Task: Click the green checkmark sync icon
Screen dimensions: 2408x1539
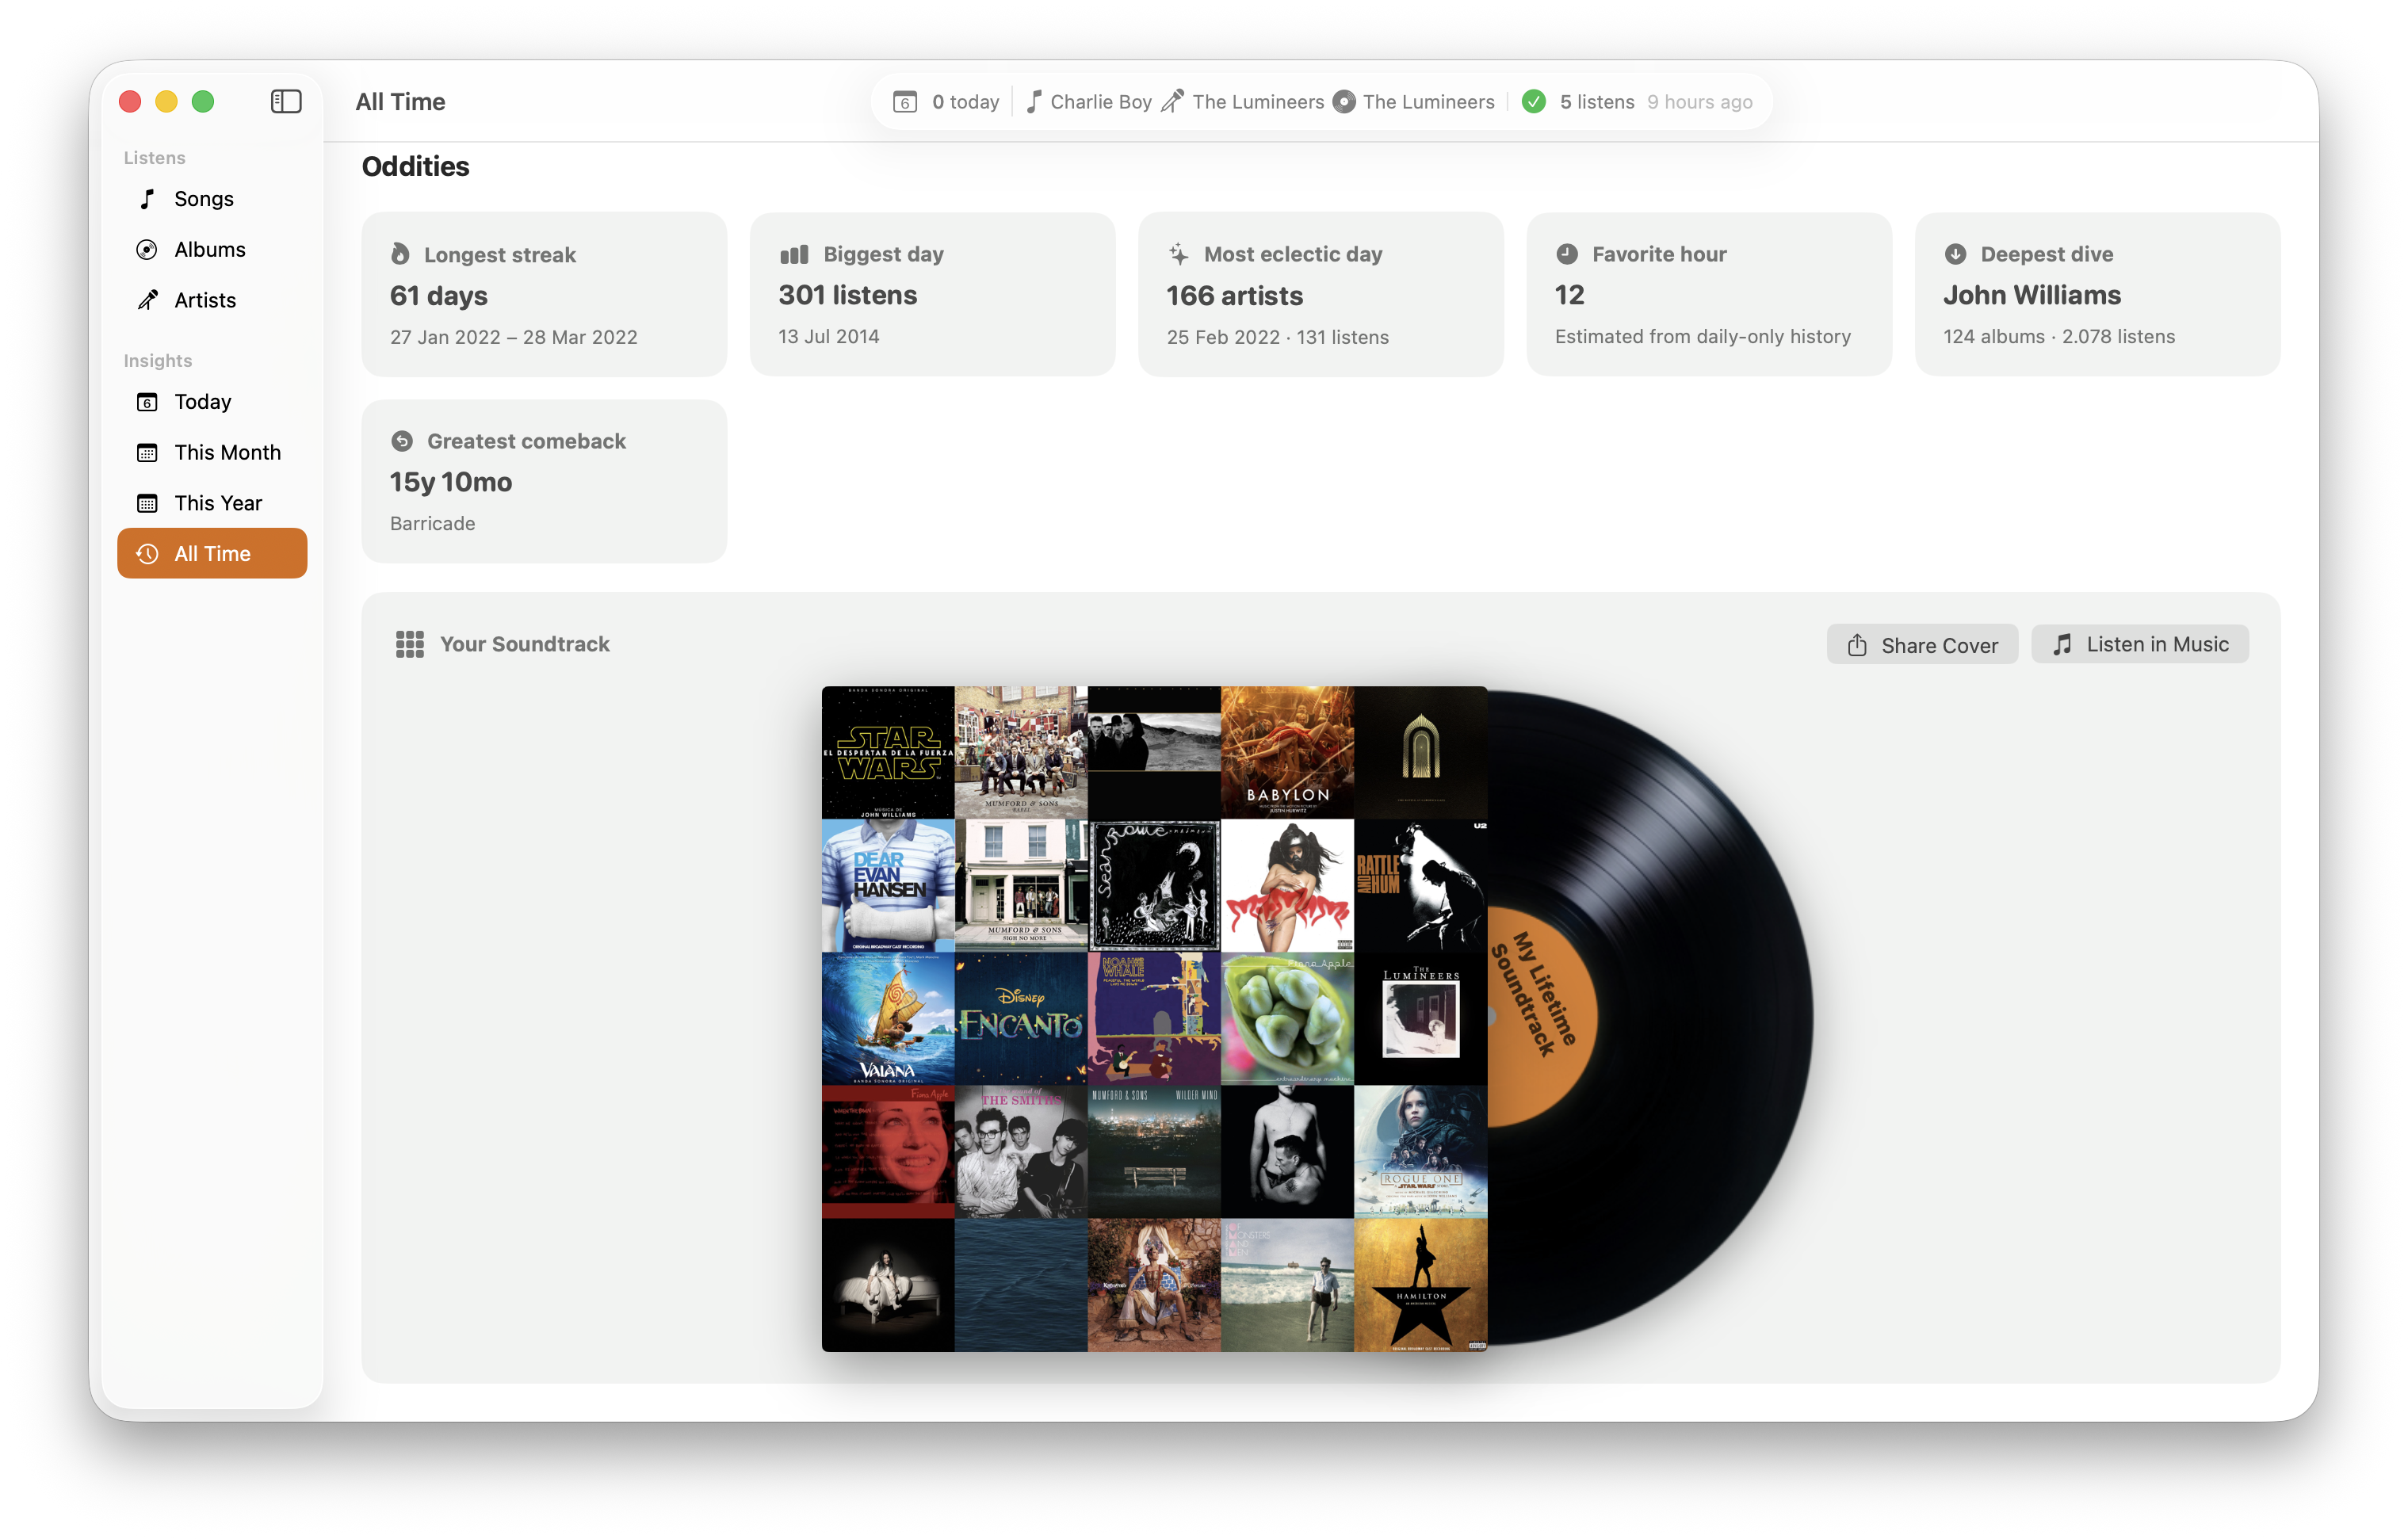Action: point(1534,102)
